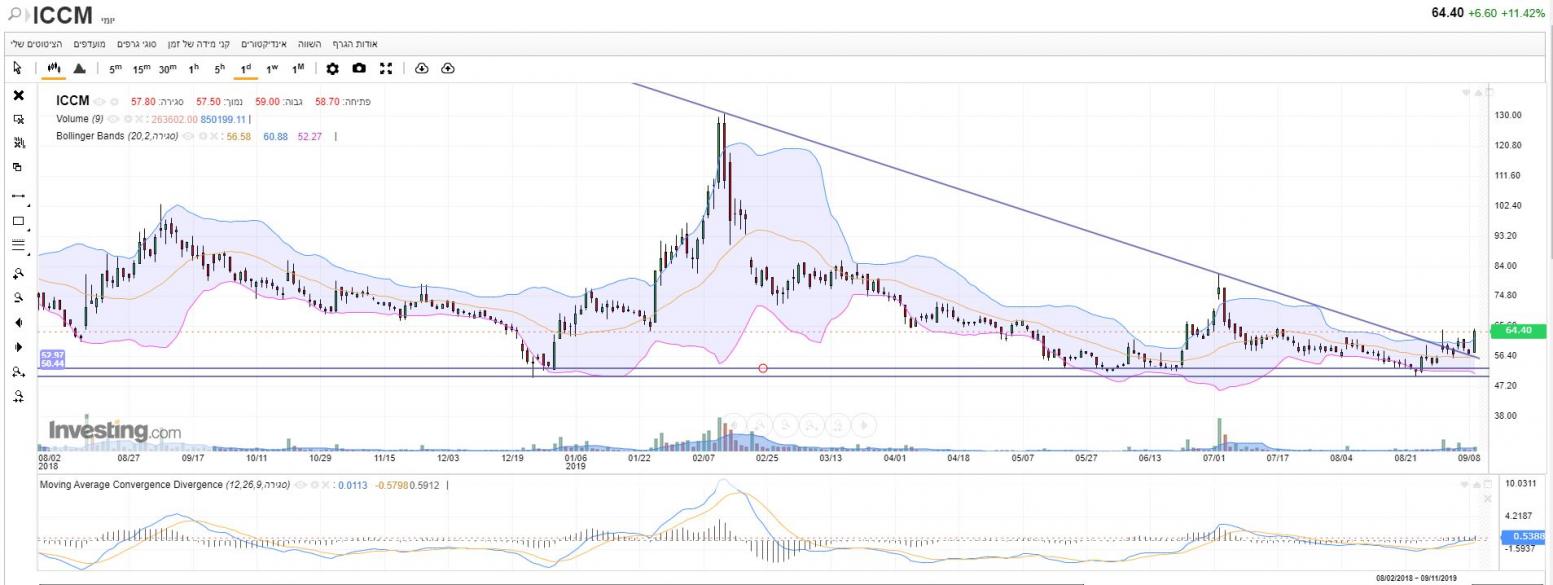Switch to the area chart icon

[x=80, y=68]
